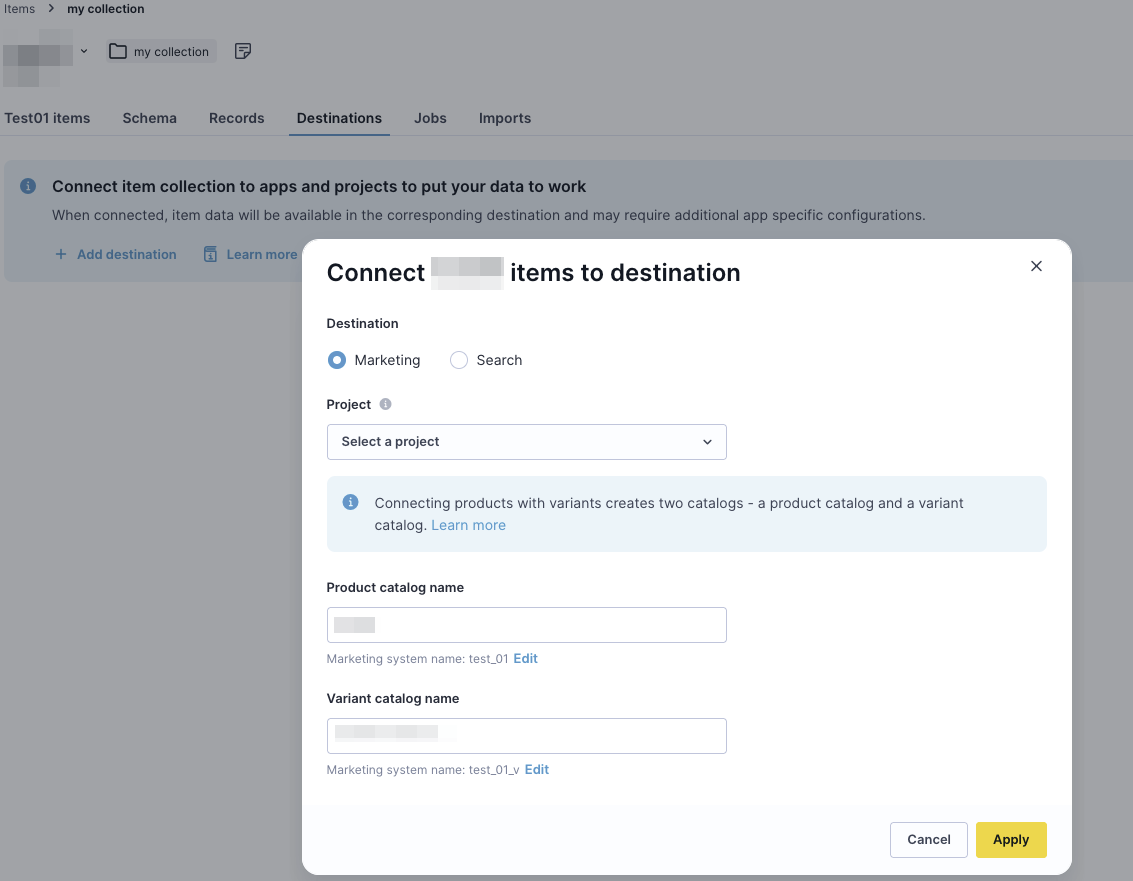Viewport: 1133px width, 881px height.
Task: Open the Select a project dropdown
Action: coord(526,442)
